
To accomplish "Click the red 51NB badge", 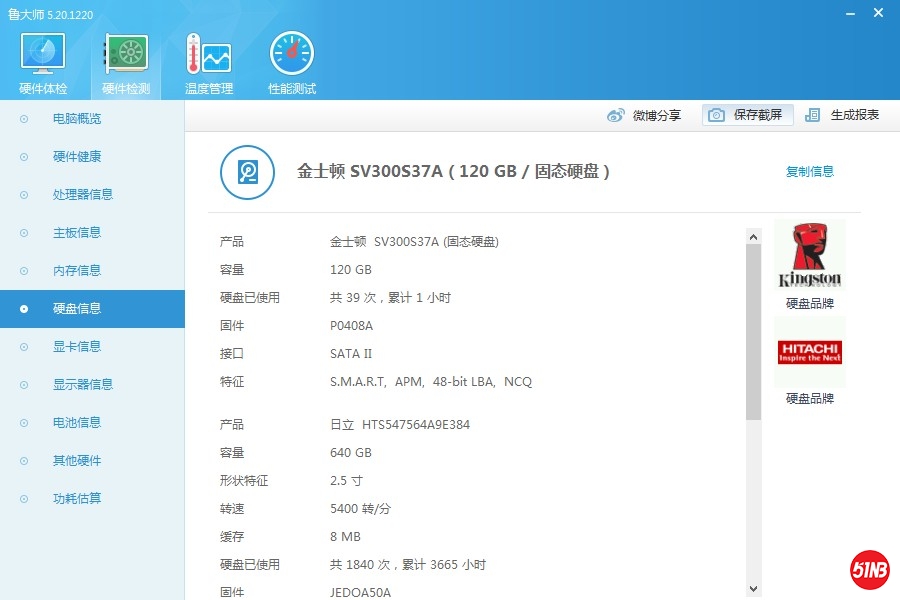I will pyautogui.click(x=870, y=570).
